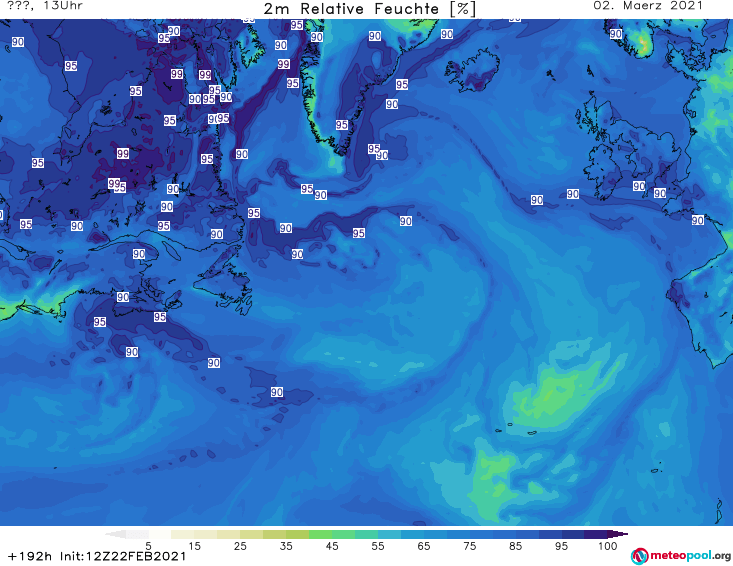Click the meteopool logo's round icon
Viewport: 733px width, 566px height.
pos(640,556)
